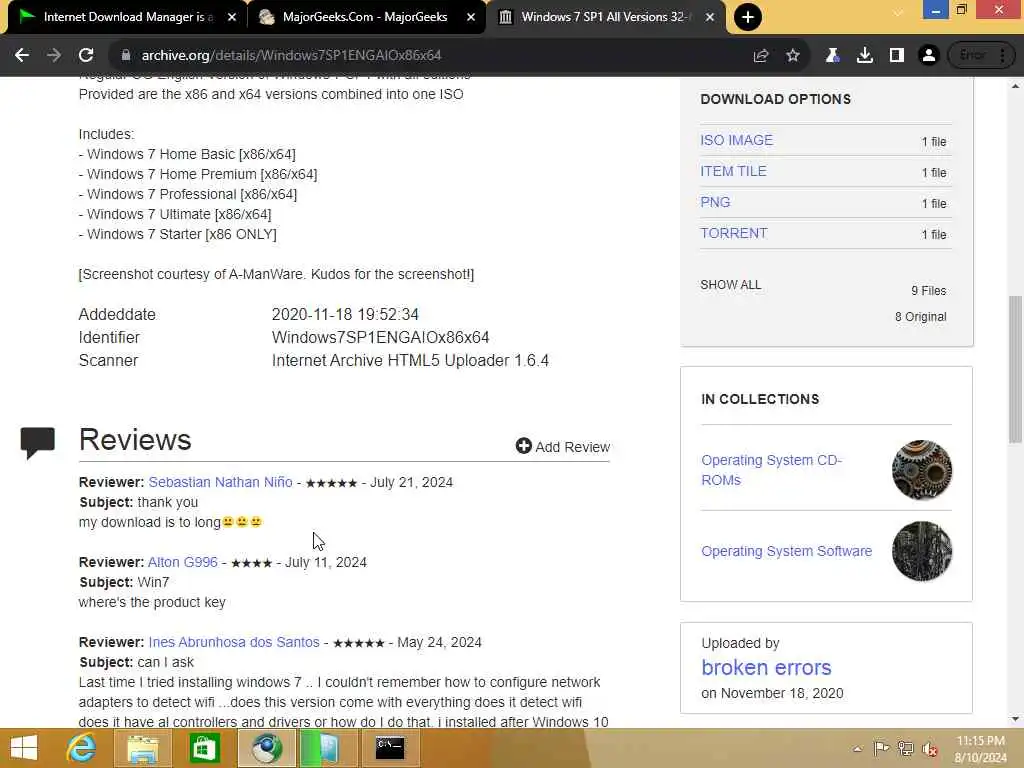Open the Chrome three-dot menu
This screenshot has width=1024, height=768.
[1002, 56]
